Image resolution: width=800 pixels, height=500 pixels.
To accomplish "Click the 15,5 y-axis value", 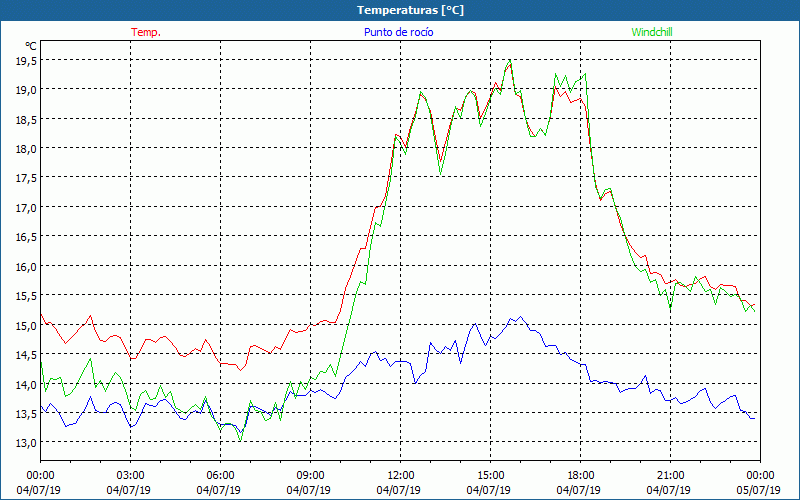I will pos(26,296).
